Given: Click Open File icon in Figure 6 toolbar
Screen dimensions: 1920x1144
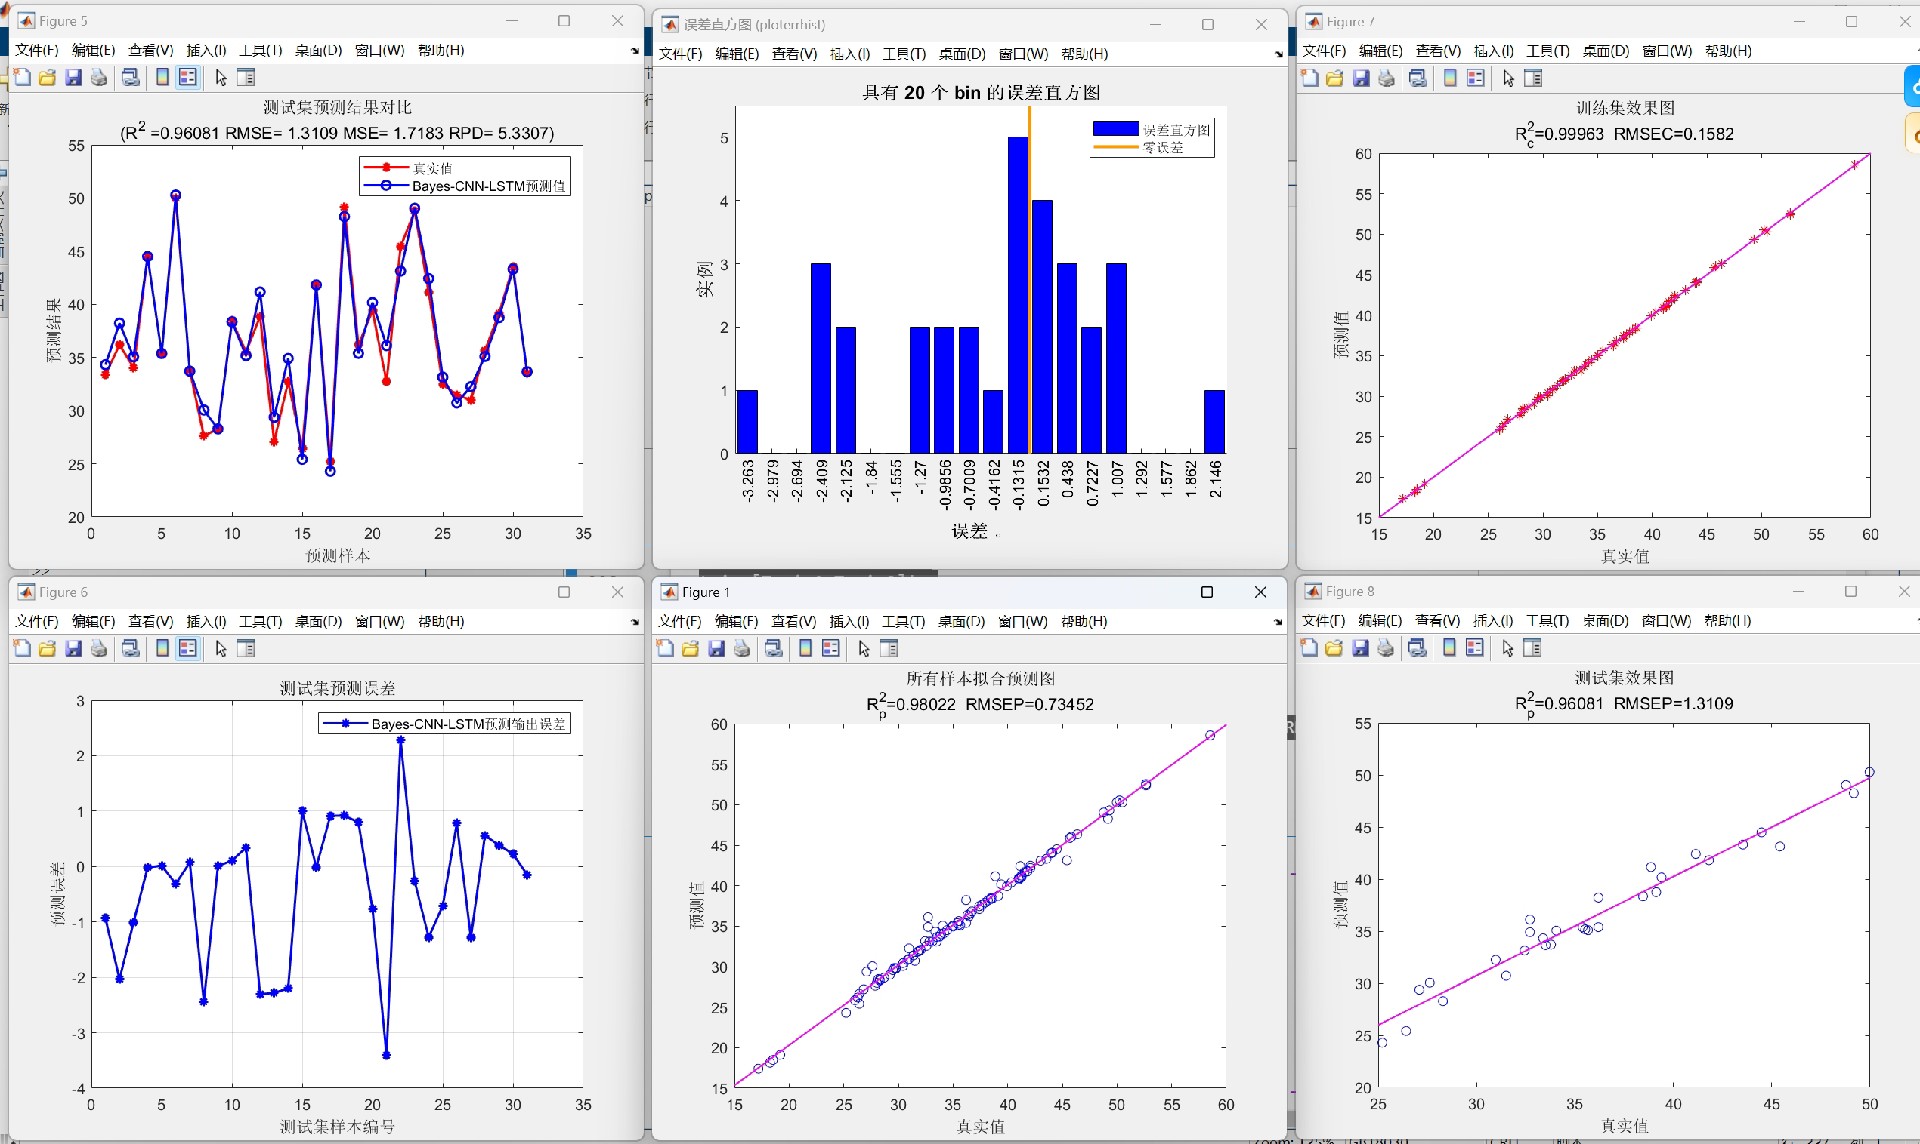Looking at the screenshot, I should 47,648.
